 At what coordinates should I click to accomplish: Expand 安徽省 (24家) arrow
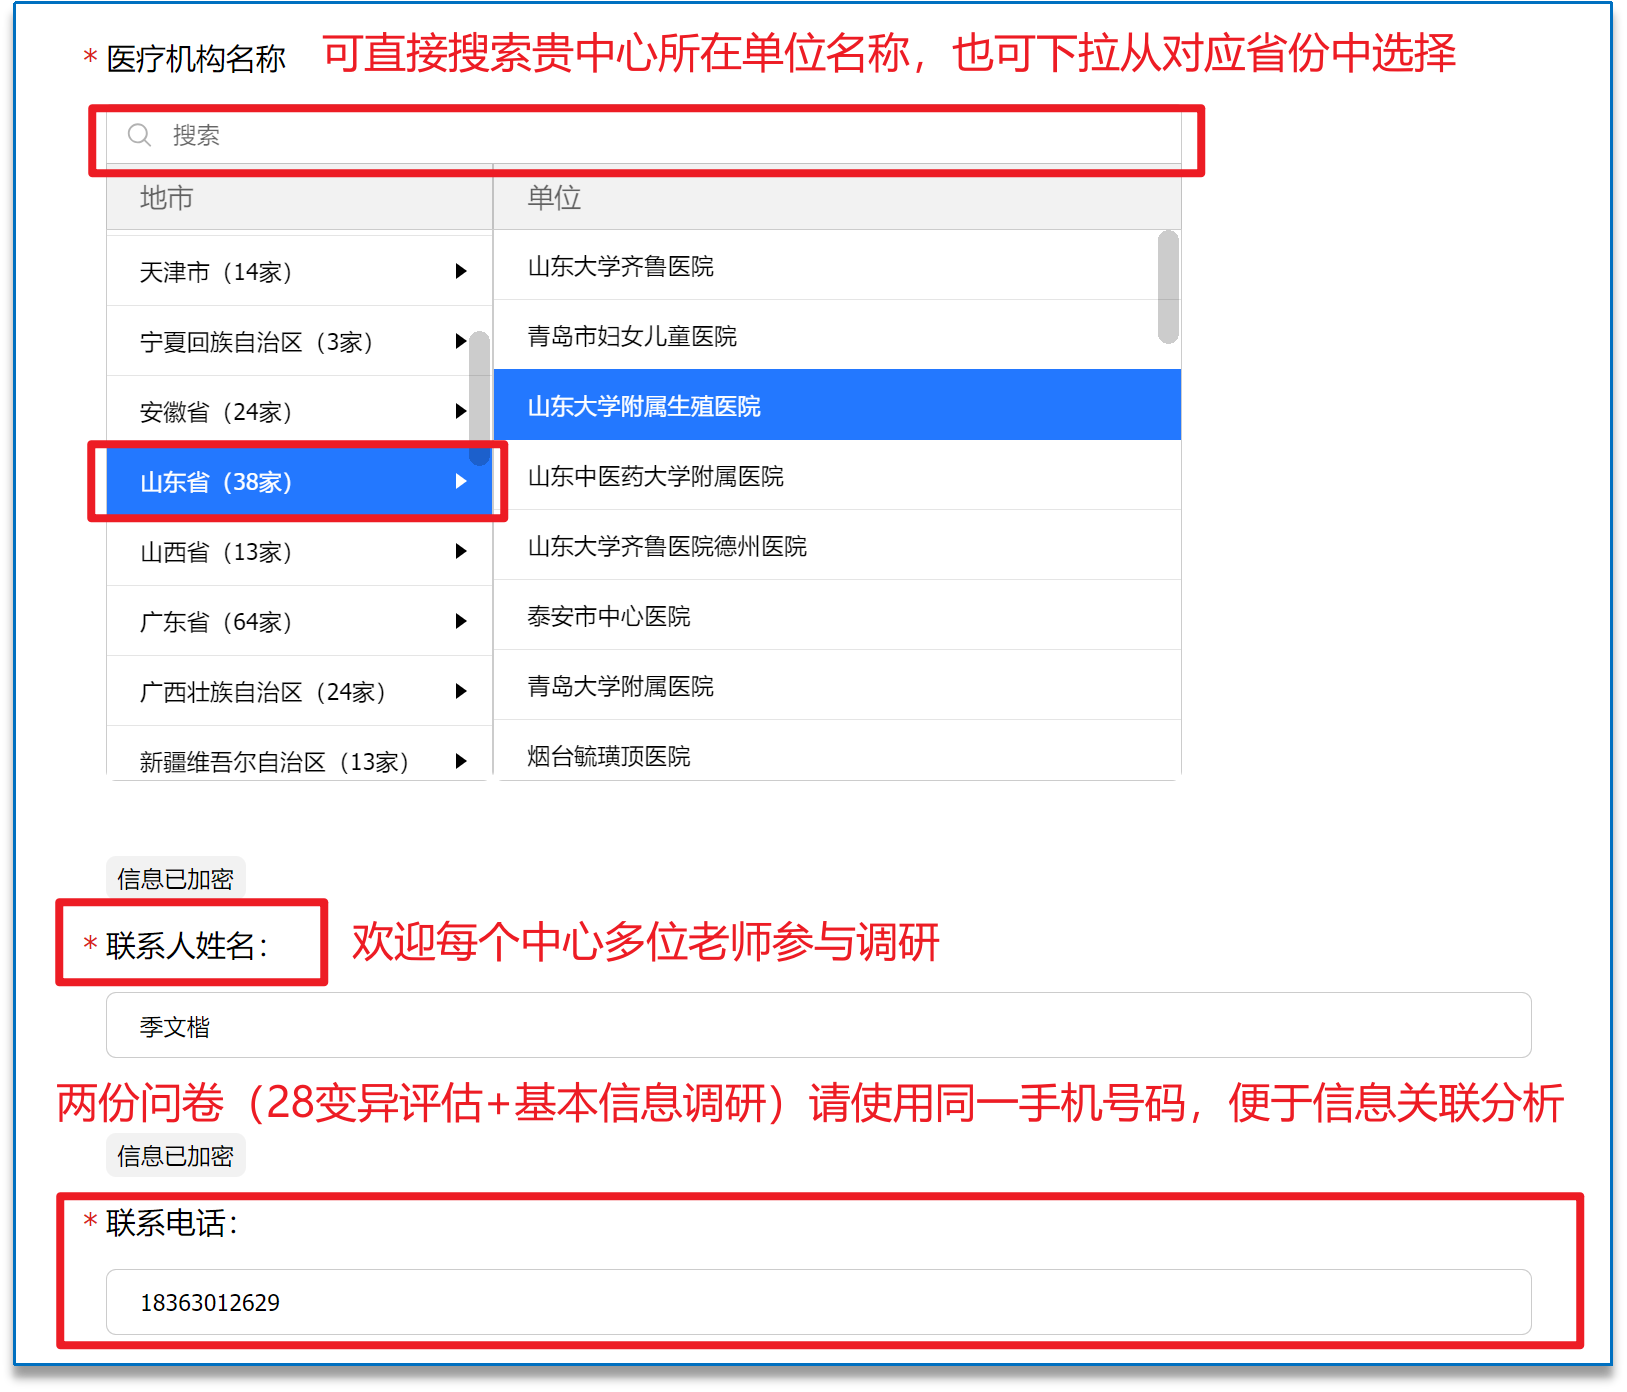pyautogui.click(x=460, y=411)
